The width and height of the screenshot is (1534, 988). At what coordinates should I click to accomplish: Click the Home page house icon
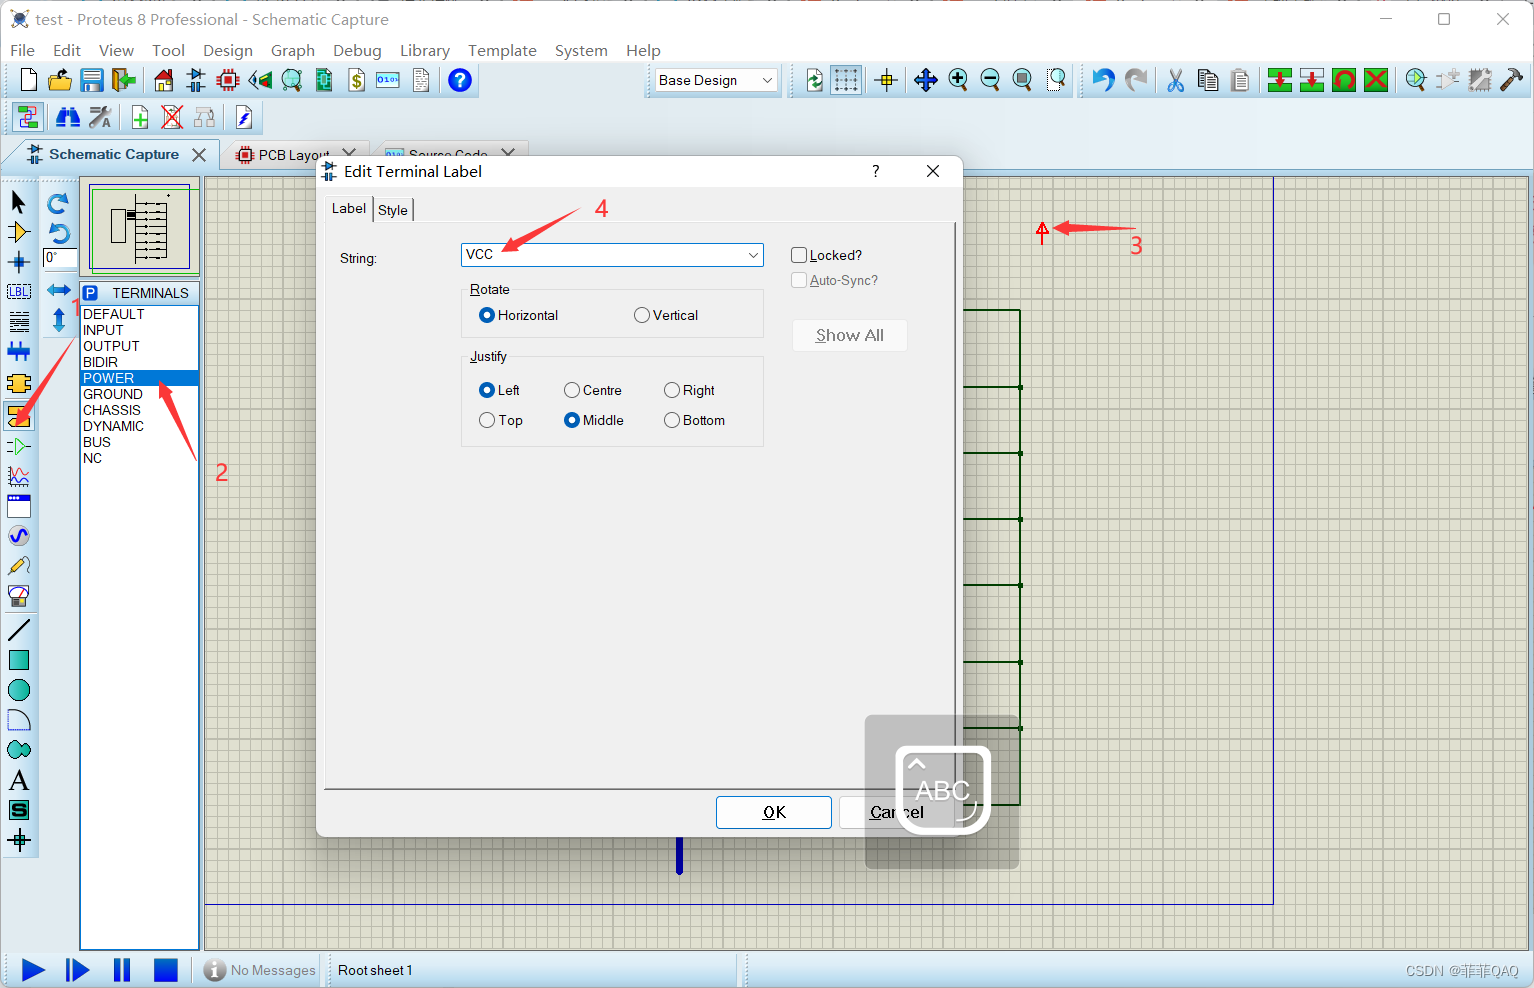tap(164, 80)
